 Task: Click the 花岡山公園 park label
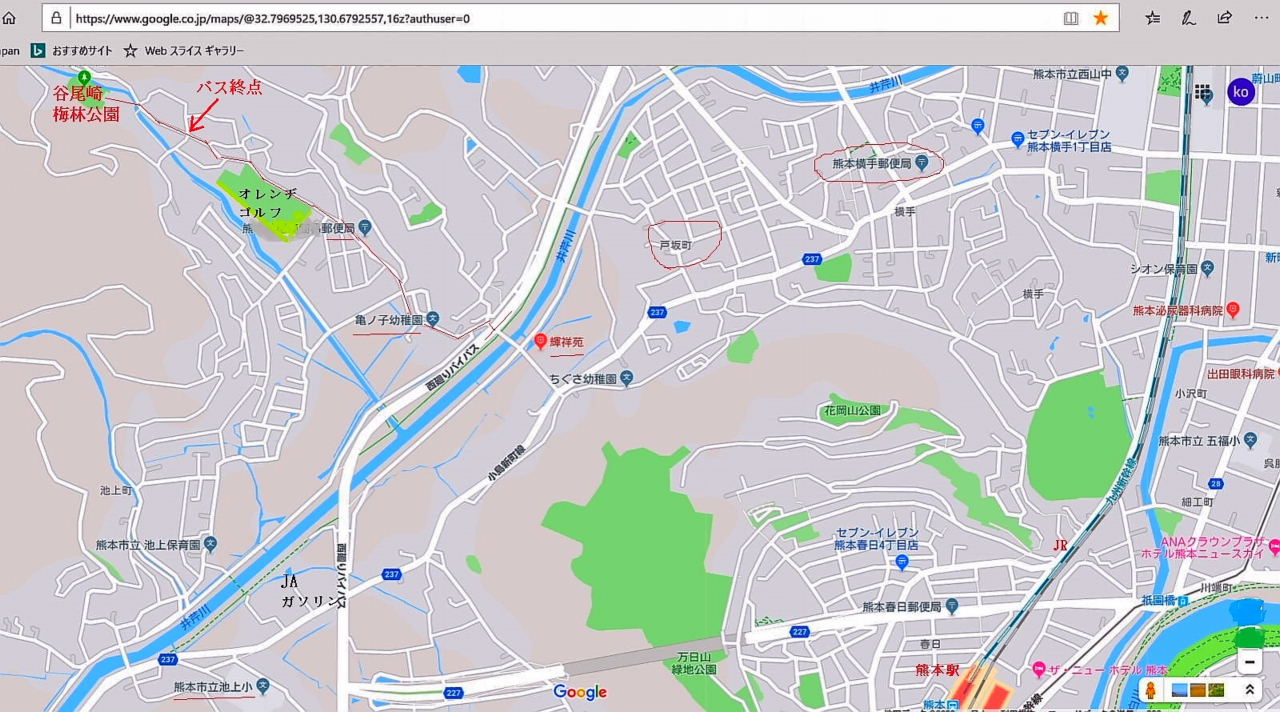pyautogui.click(x=852, y=410)
